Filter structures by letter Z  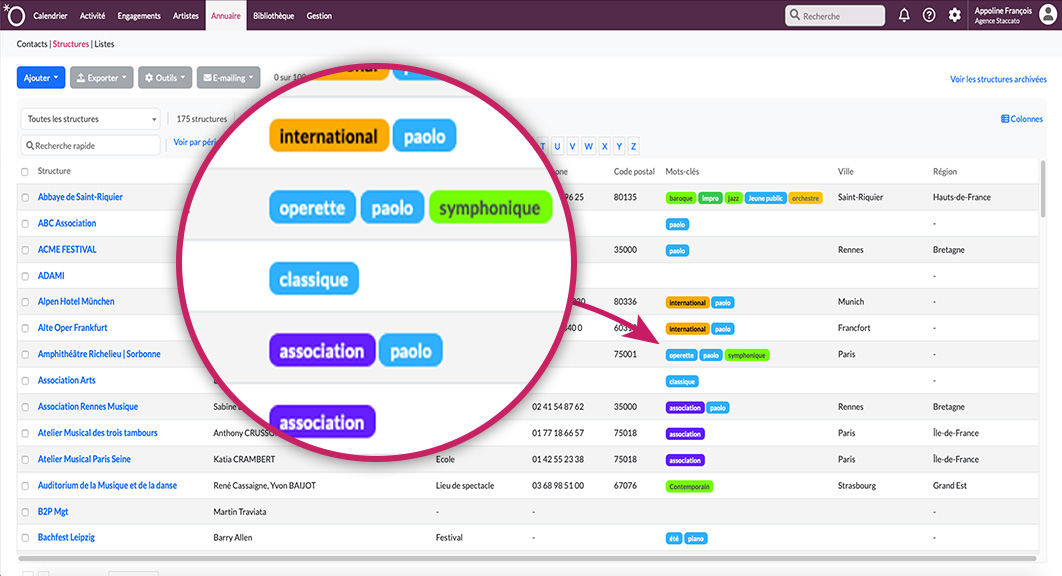(x=633, y=146)
